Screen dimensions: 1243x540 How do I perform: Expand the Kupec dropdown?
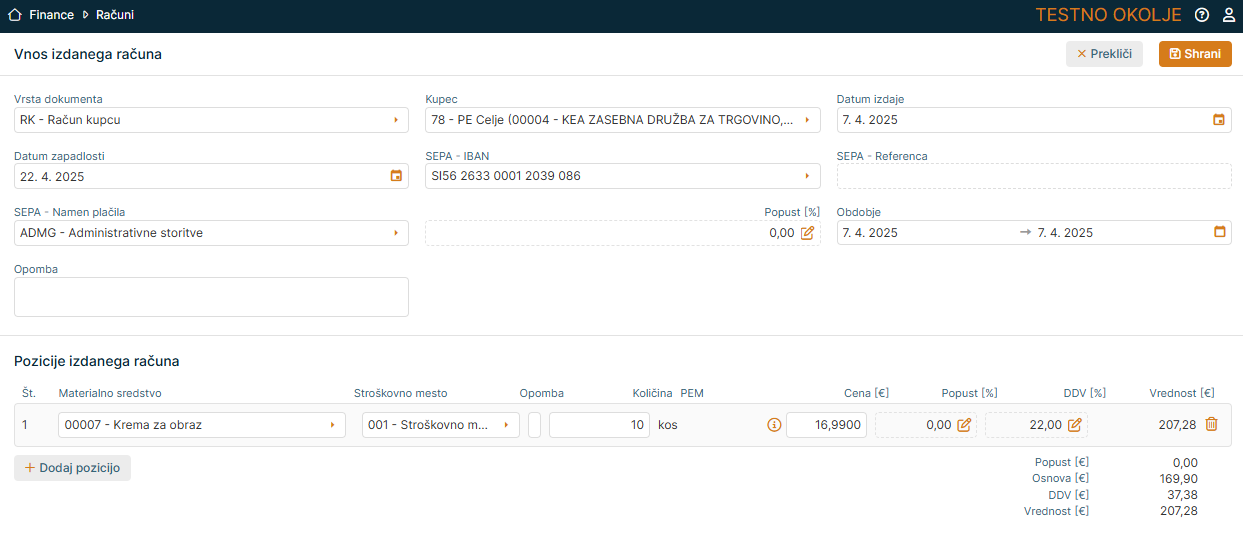pos(807,120)
